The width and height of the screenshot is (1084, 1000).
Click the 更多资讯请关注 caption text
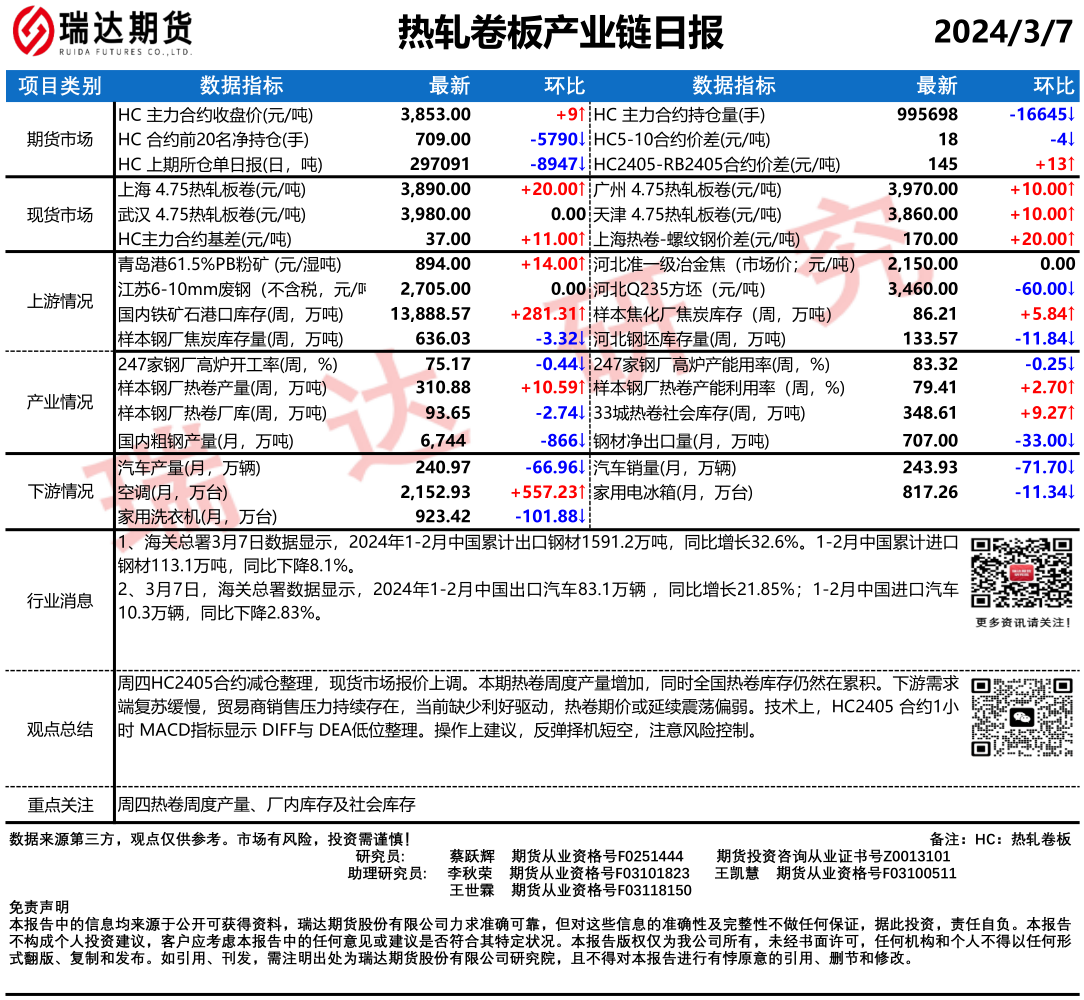coord(1021,623)
